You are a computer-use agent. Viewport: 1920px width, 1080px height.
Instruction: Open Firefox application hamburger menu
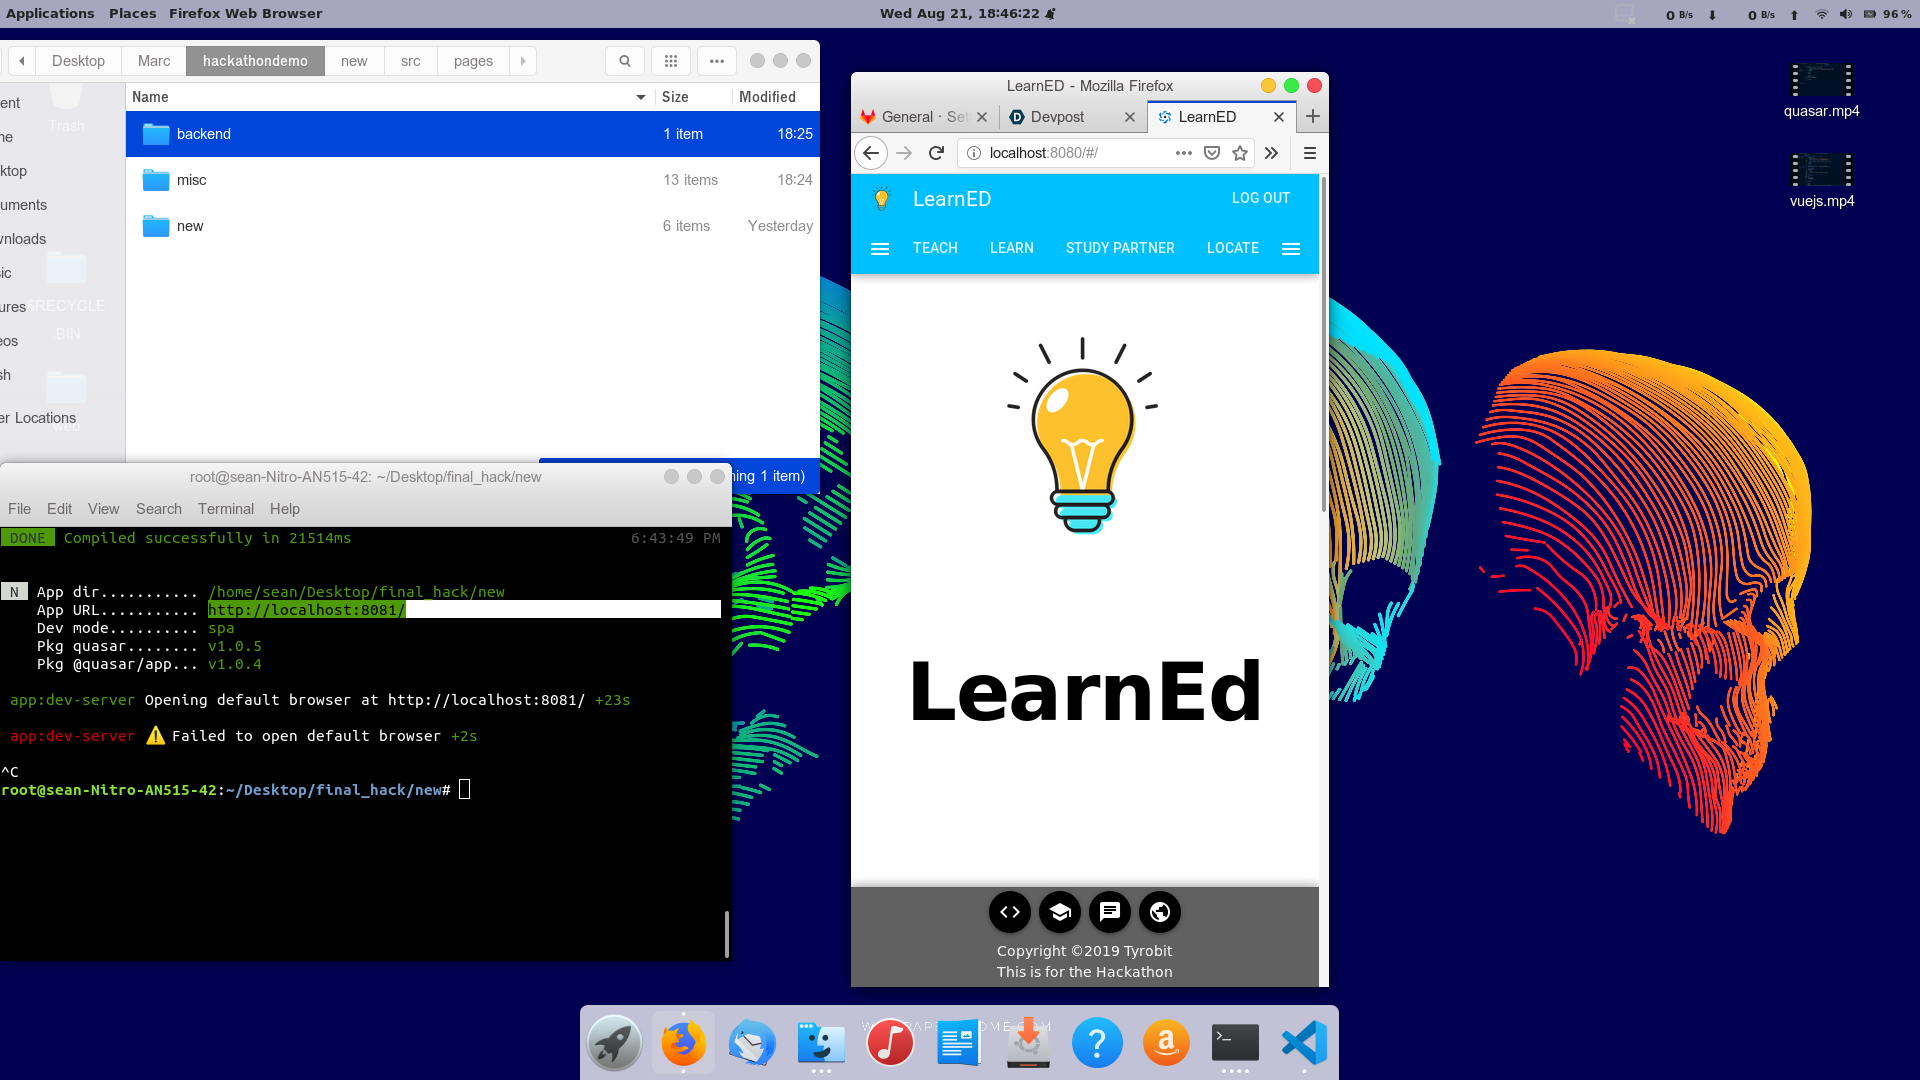coord(1309,153)
